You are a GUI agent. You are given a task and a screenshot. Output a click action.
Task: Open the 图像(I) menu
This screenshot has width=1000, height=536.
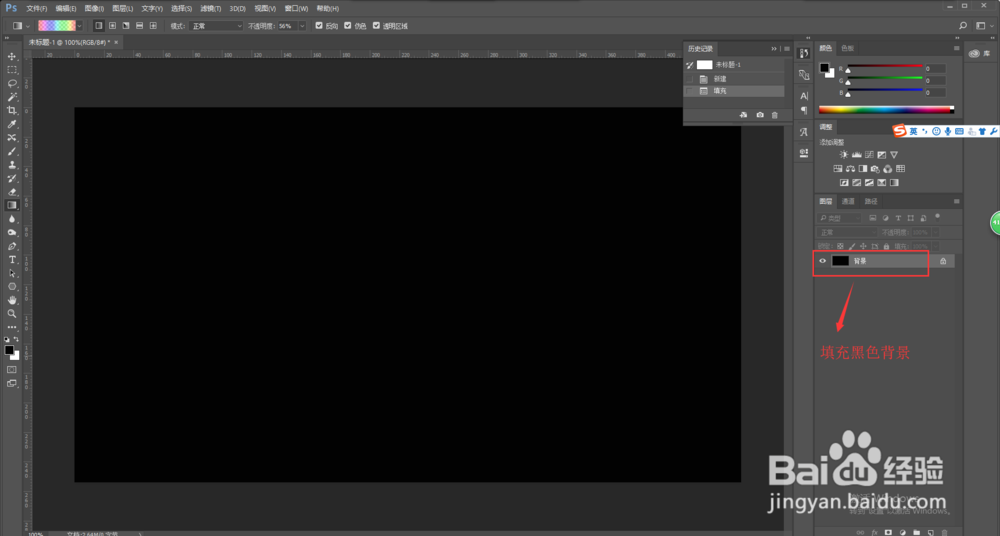tap(94, 8)
